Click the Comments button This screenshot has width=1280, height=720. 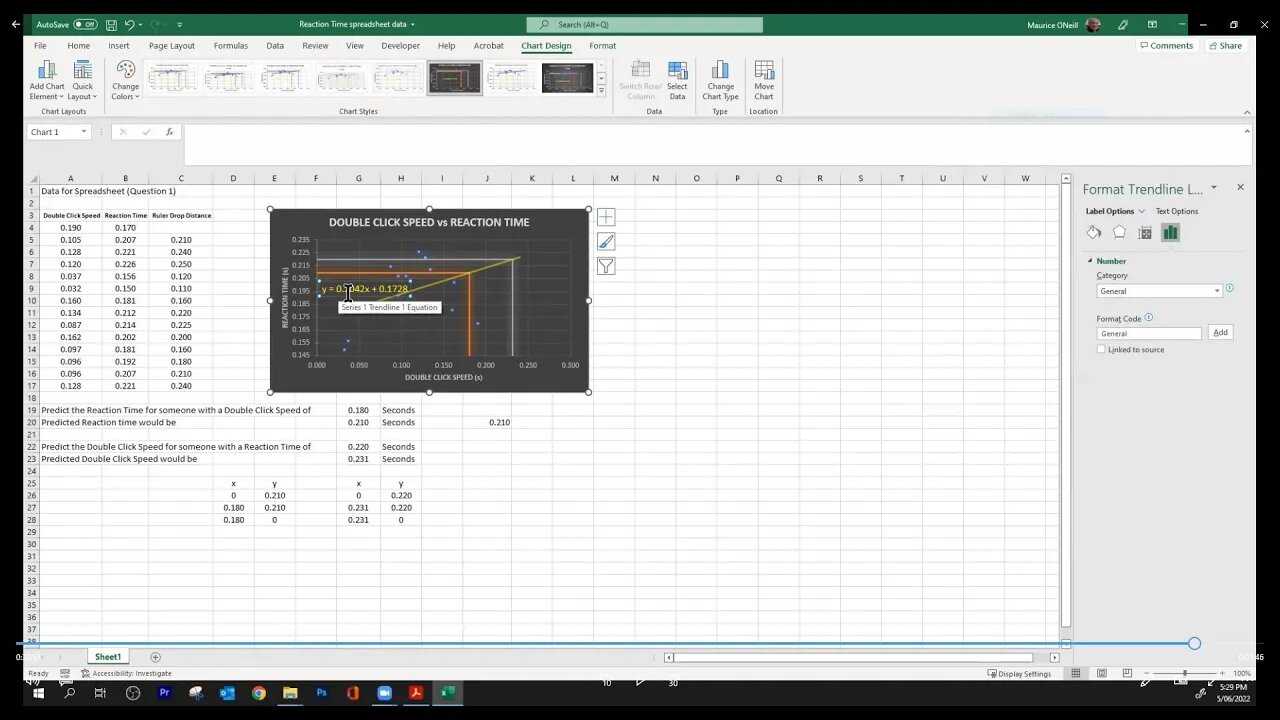pyautogui.click(x=1166, y=46)
